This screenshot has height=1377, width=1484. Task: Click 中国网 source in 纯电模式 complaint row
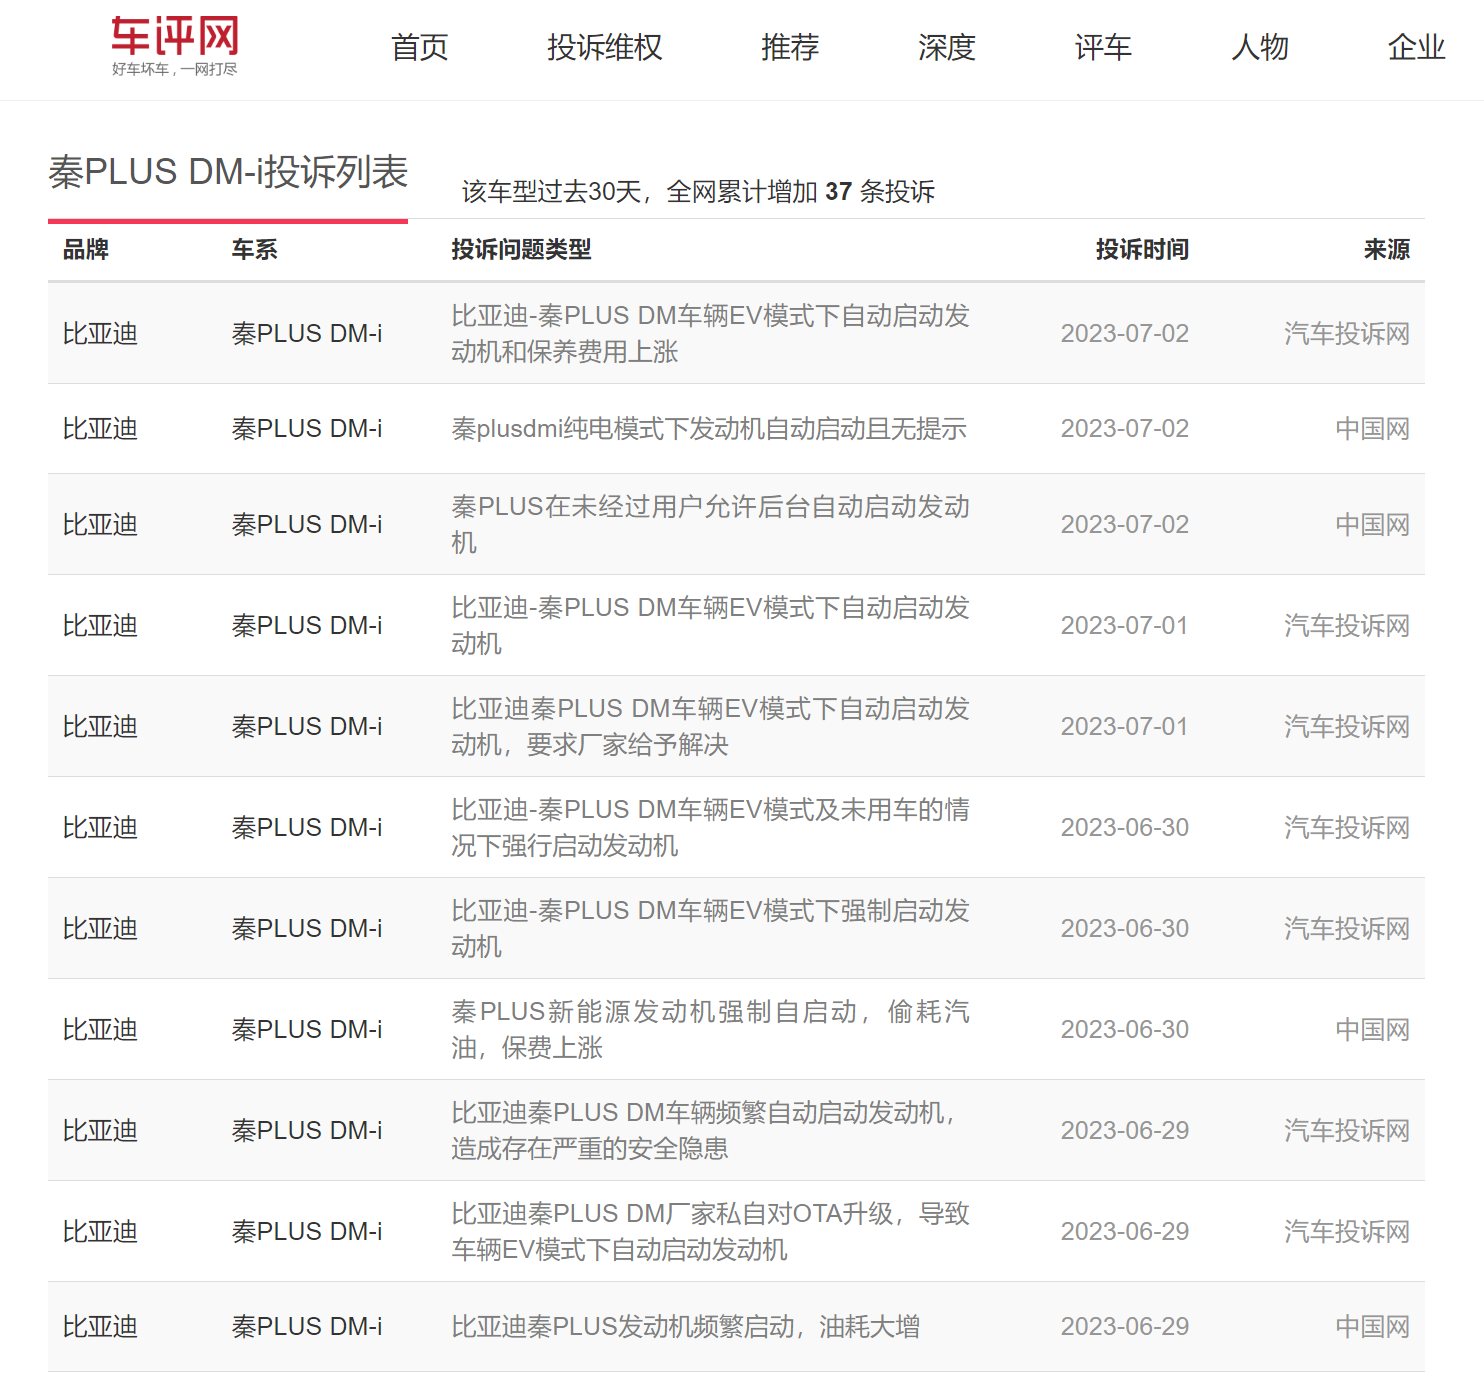(x=1372, y=429)
